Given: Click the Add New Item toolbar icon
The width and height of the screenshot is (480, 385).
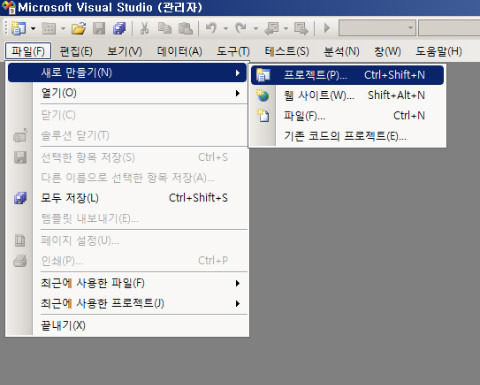Looking at the screenshot, I should point(49,28).
